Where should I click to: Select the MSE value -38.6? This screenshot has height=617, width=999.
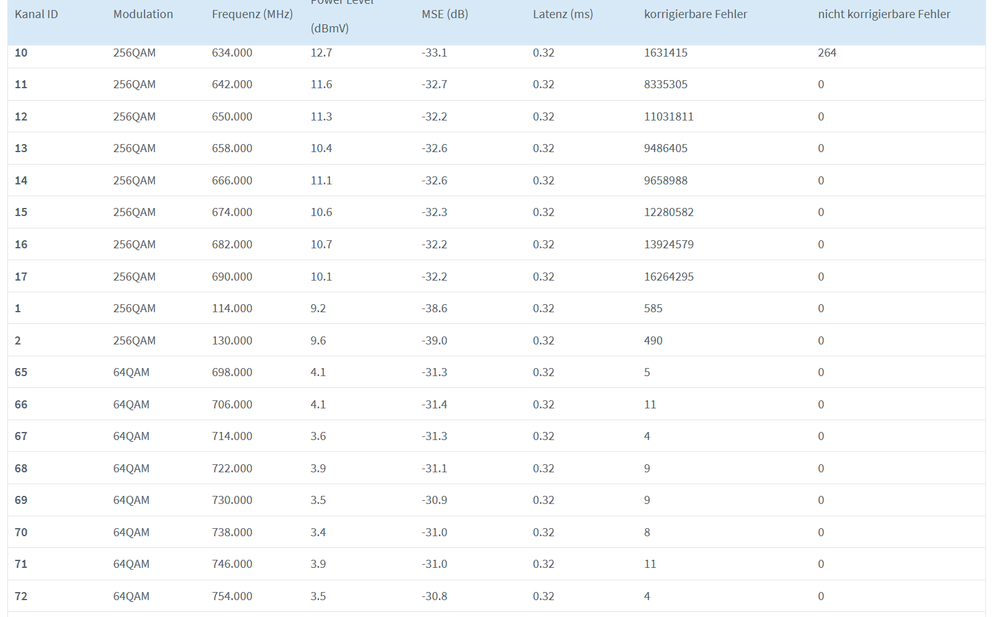pyautogui.click(x=434, y=309)
